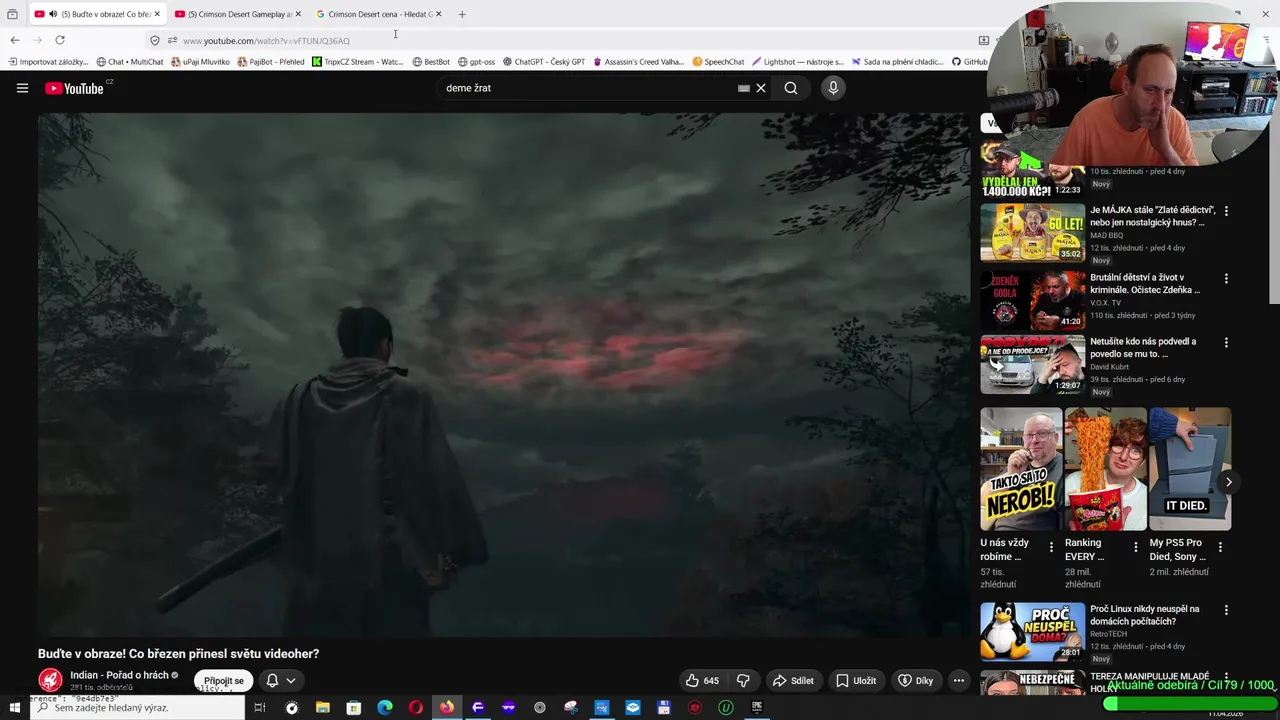1280x720 pixels.
Task: Share the video with Sdílet
Action: point(792,680)
